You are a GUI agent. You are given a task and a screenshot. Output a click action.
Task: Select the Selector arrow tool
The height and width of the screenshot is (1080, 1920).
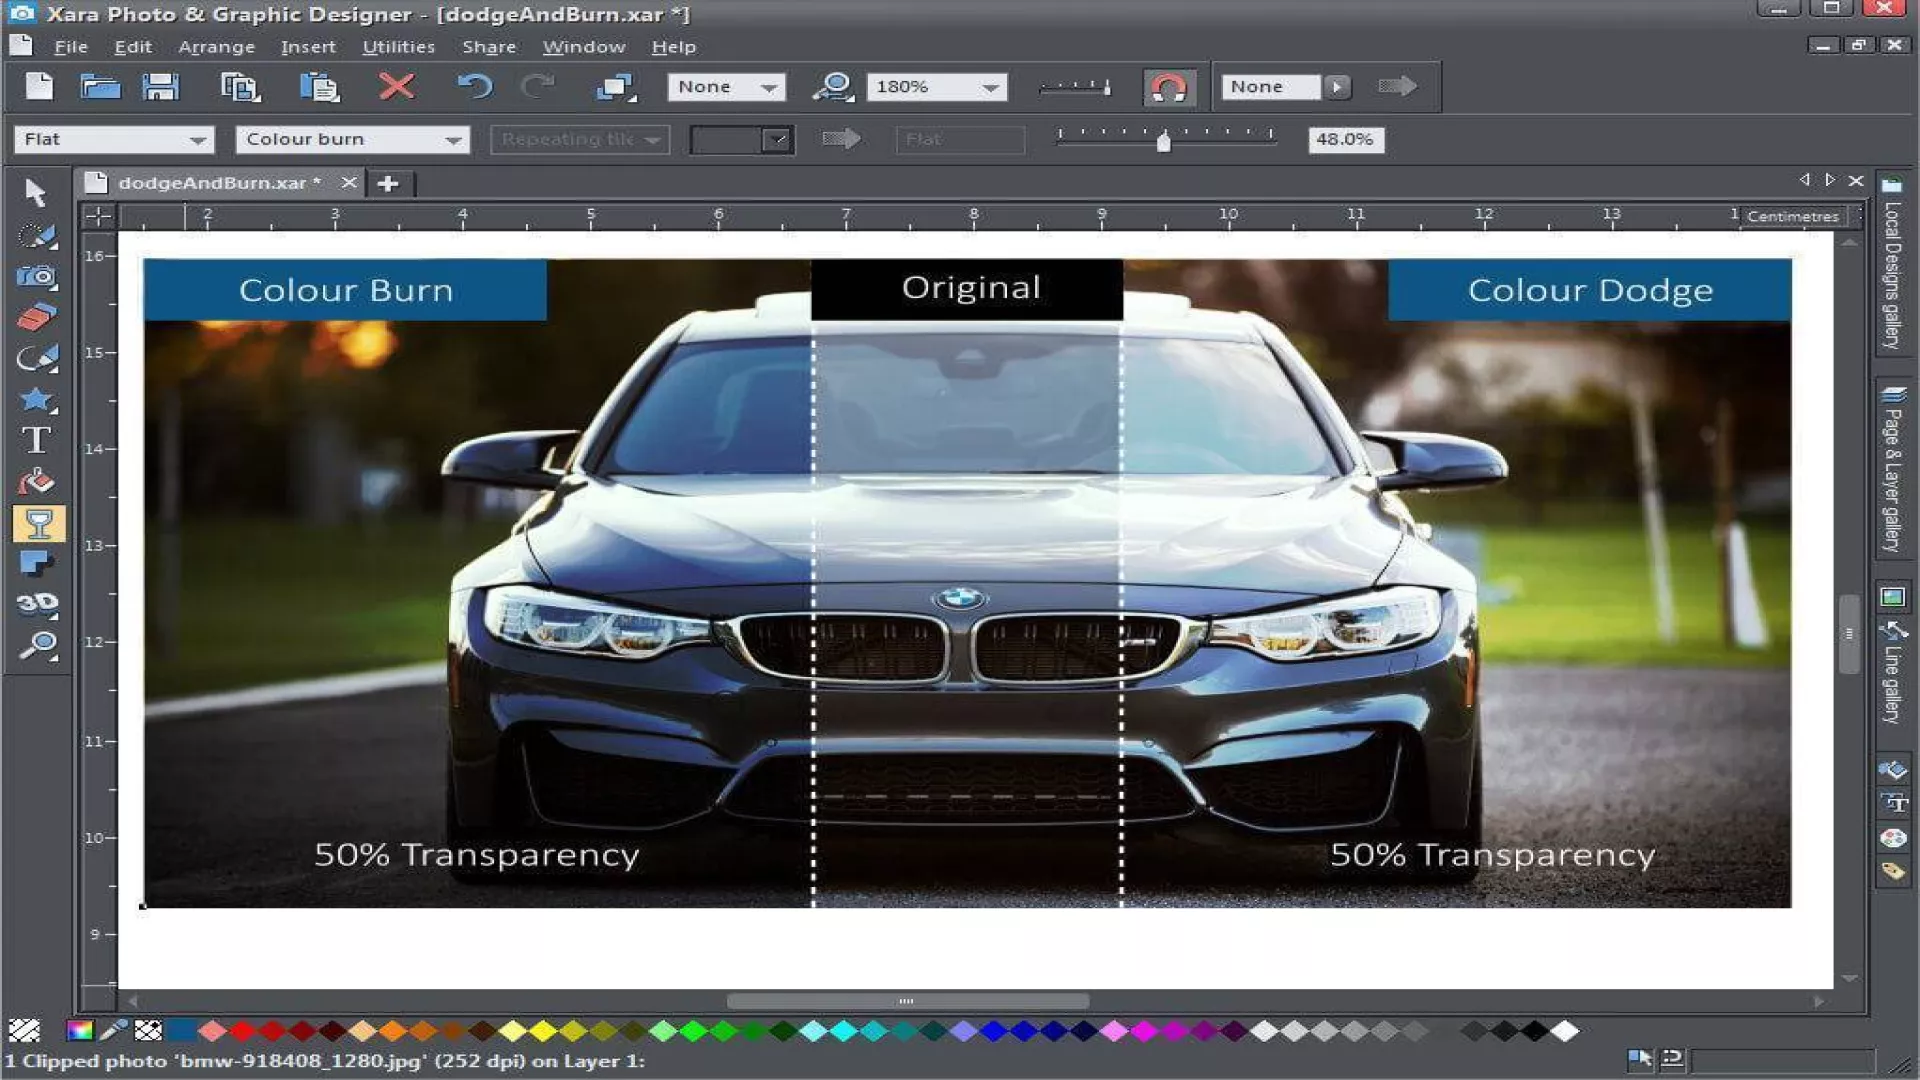36,191
